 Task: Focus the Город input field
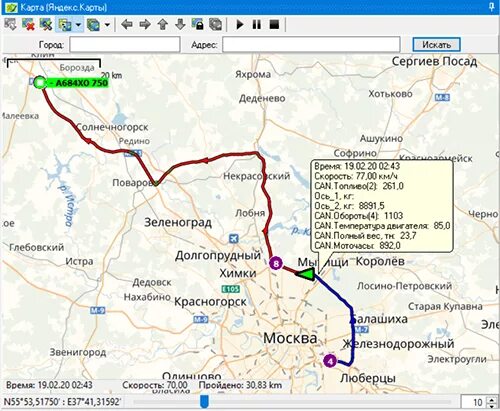[125, 44]
